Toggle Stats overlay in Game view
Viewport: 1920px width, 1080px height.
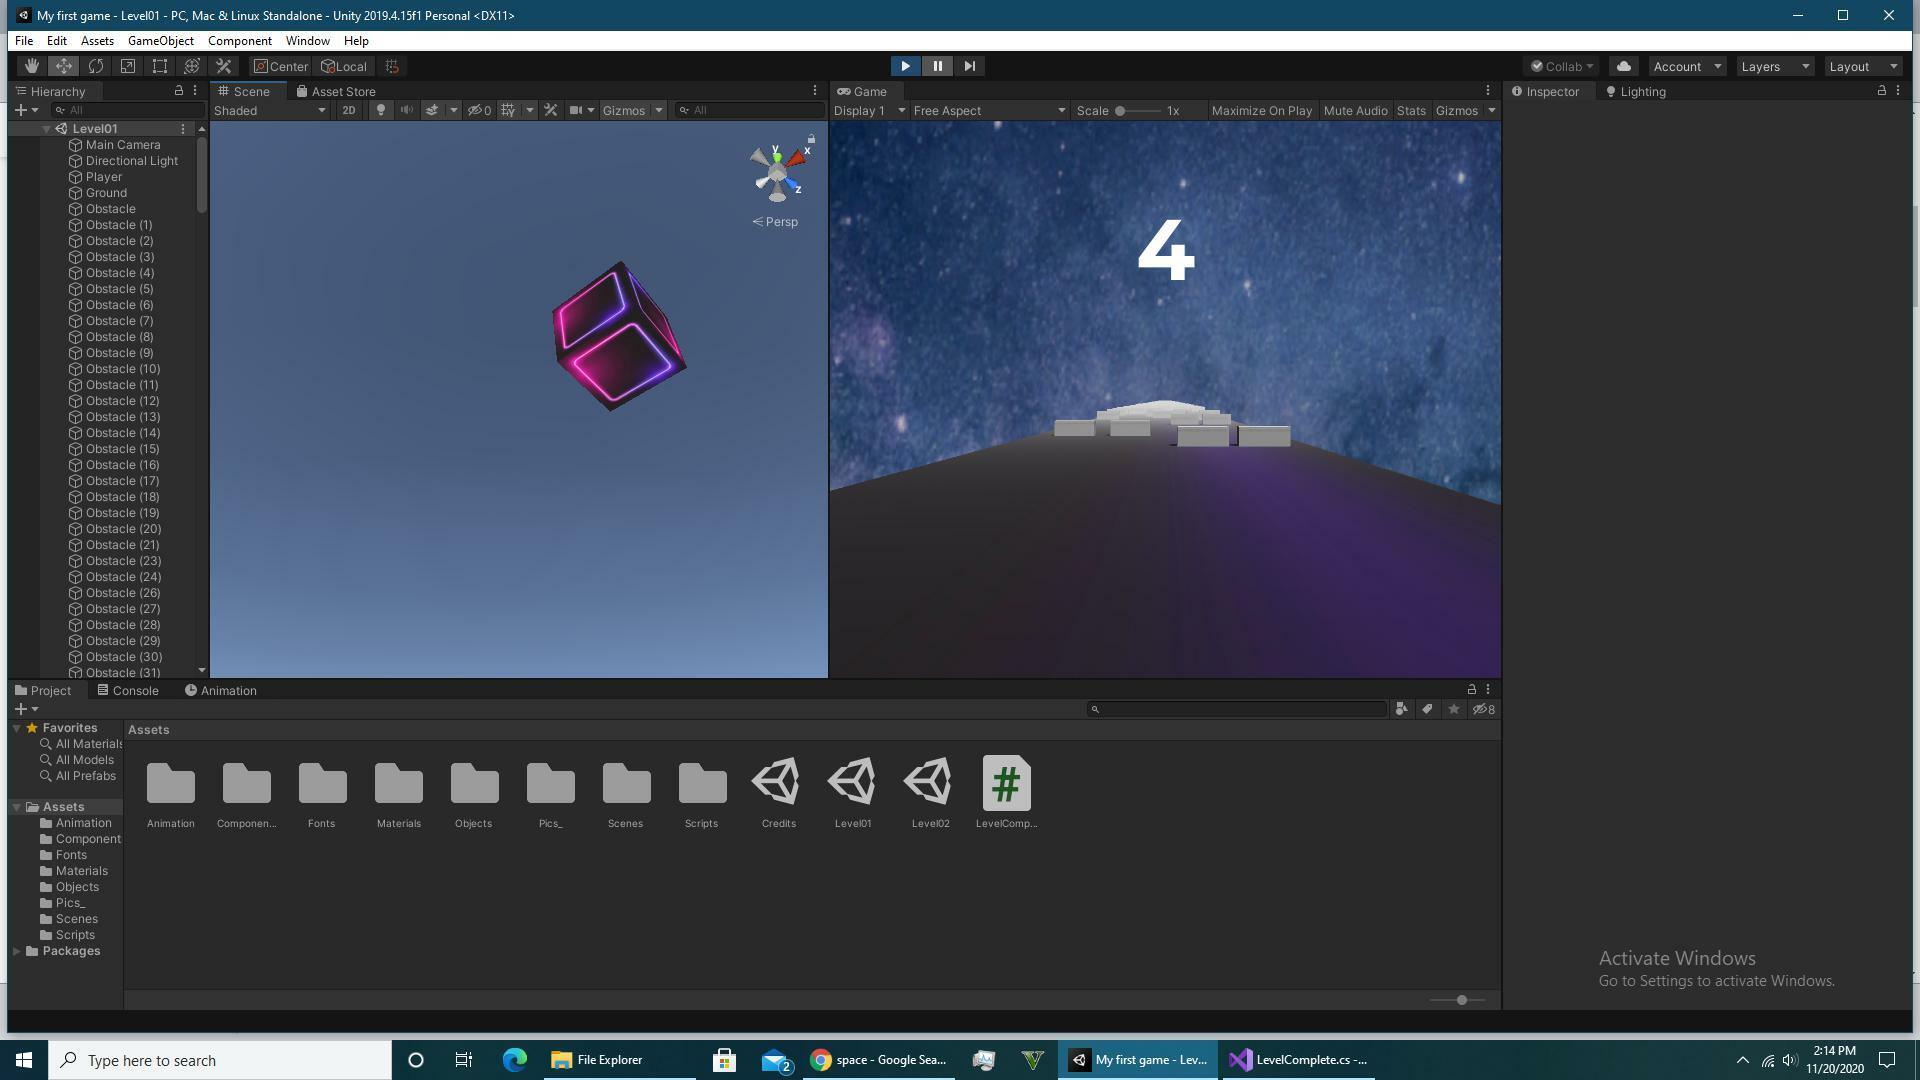click(1411, 110)
